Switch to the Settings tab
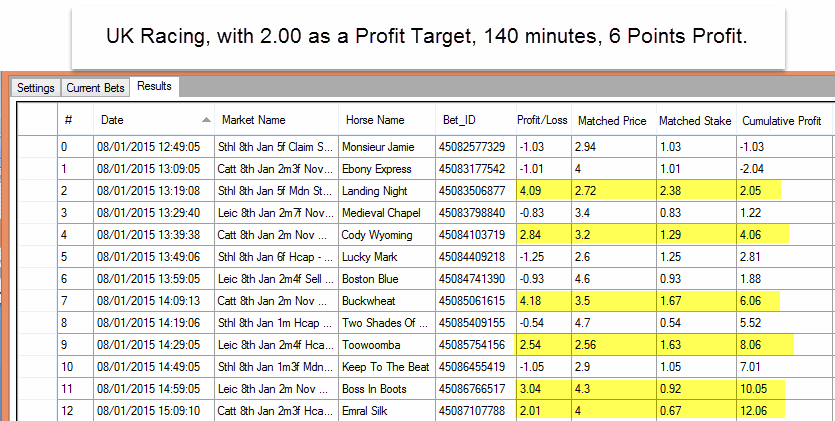 coord(36,88)
